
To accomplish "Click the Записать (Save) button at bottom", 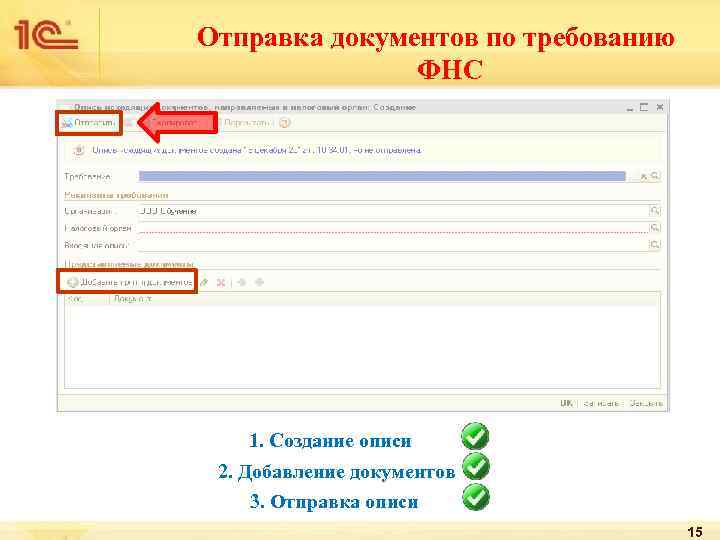I will (601, 403).
